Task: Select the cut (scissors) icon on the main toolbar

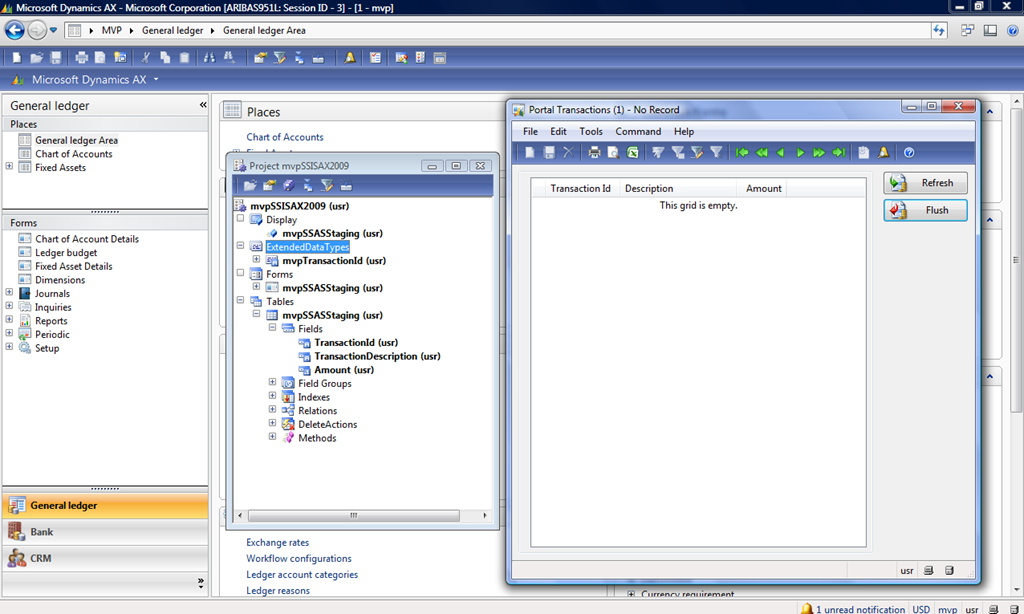Action: [147, 57]
